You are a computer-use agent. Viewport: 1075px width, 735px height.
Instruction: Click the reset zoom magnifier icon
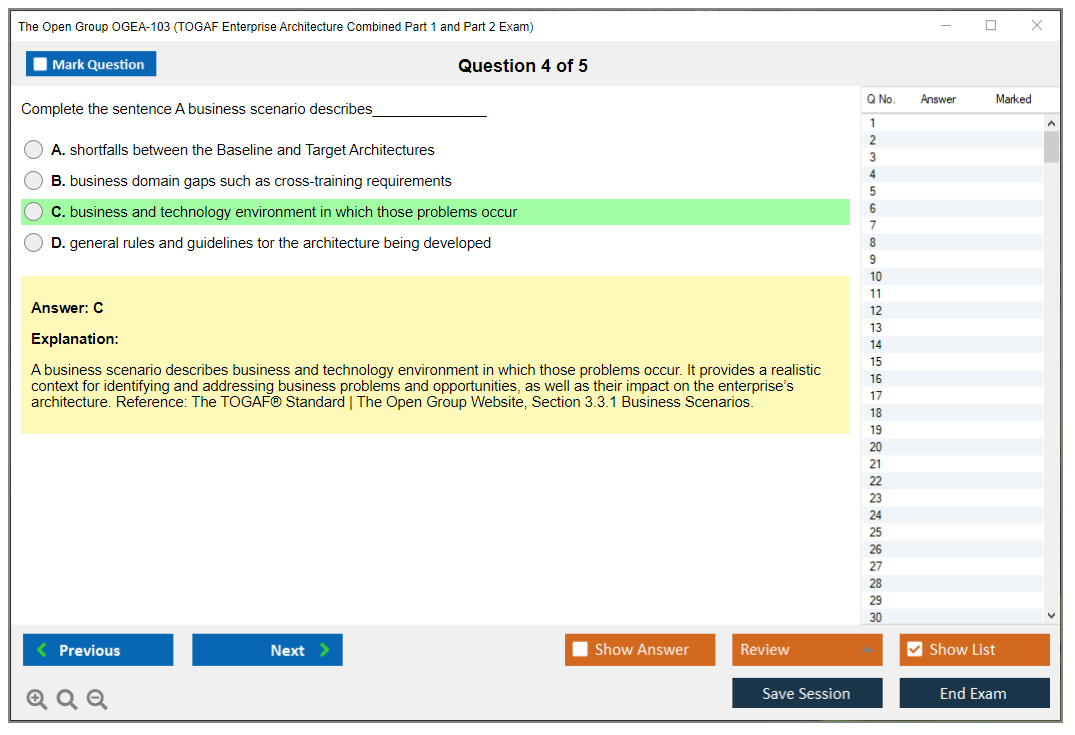pyautogui.click(x=67, y=700)
